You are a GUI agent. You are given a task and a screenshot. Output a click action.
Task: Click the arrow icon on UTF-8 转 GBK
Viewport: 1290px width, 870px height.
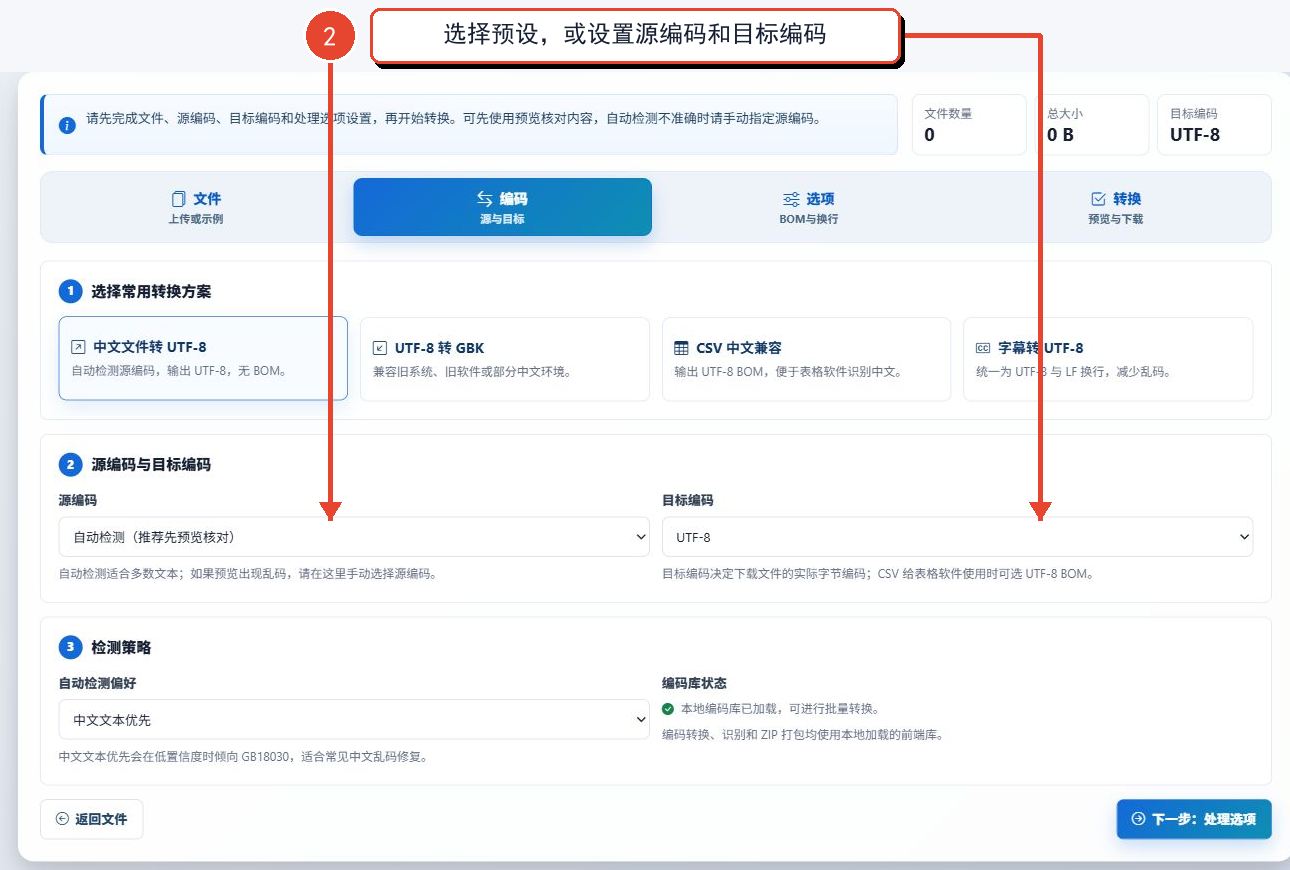coord(380,348)
